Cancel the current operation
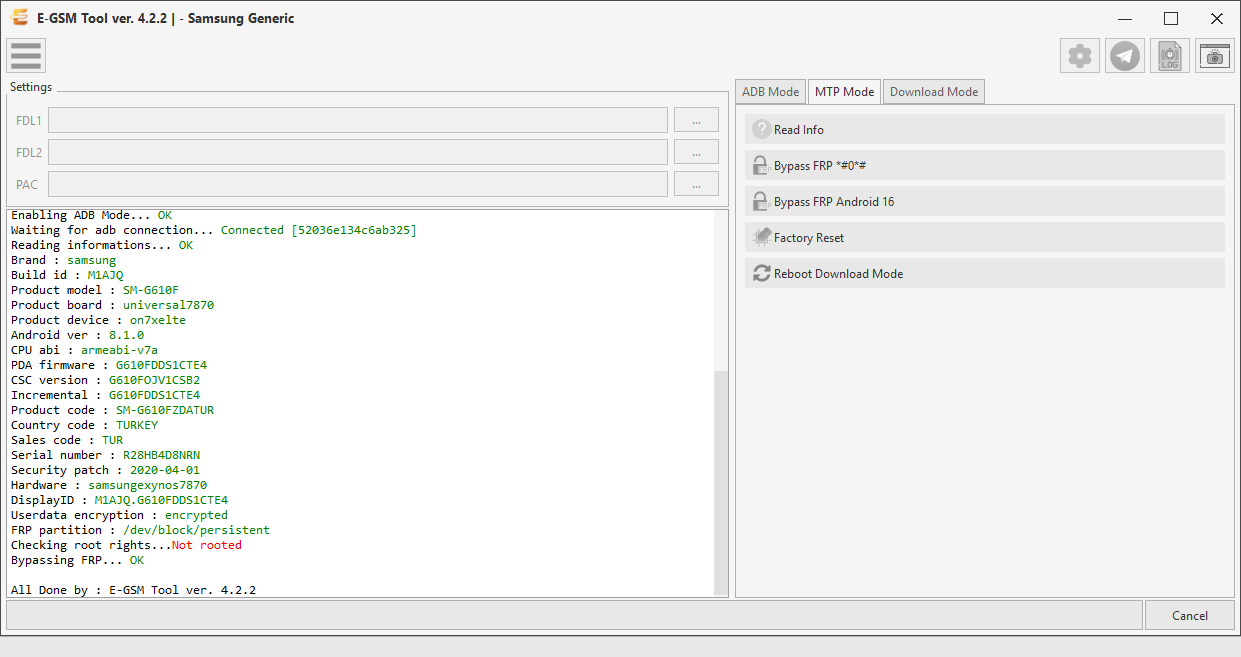Viewport: 1241px width, 657px height. [1190, 615]
